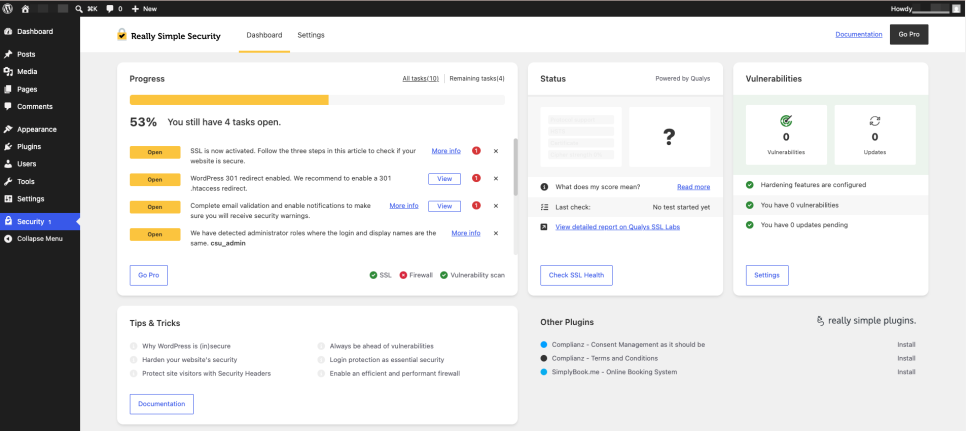Open Users menu item
The image size is (966, 431).
point(26,164)
